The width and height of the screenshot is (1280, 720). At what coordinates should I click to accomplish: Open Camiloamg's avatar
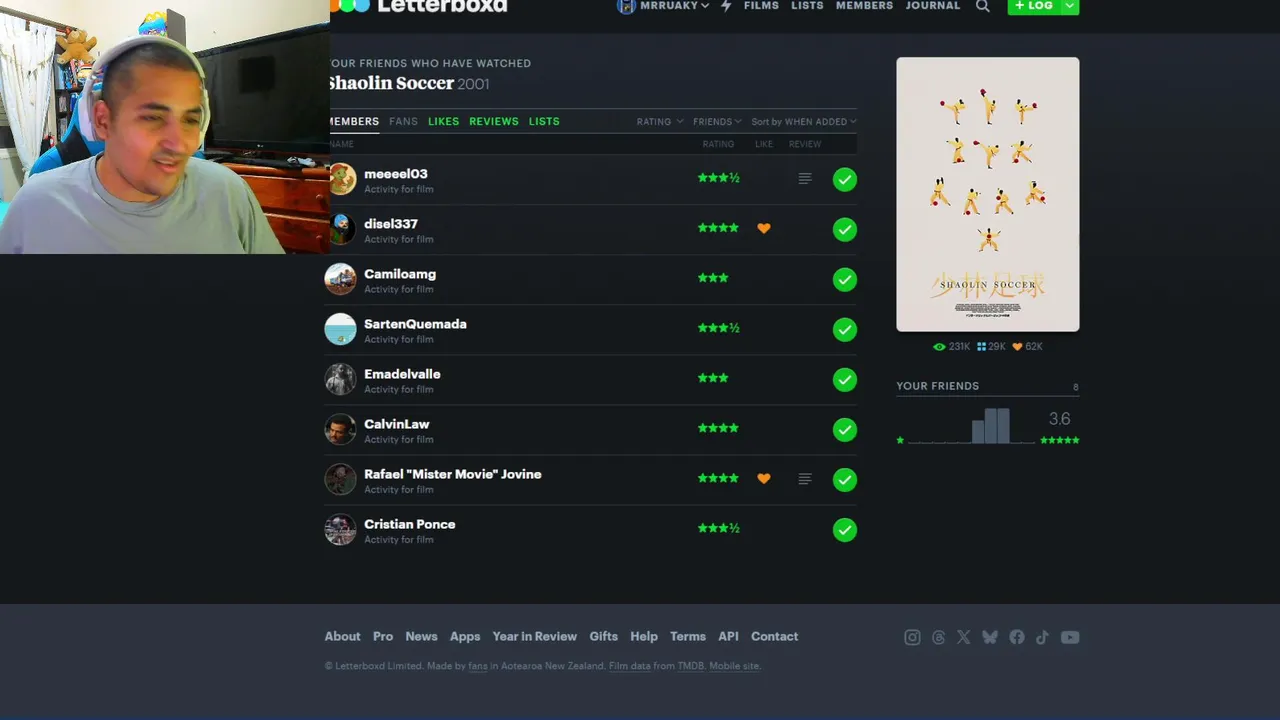pyautogui.click(x=340, y=279)
